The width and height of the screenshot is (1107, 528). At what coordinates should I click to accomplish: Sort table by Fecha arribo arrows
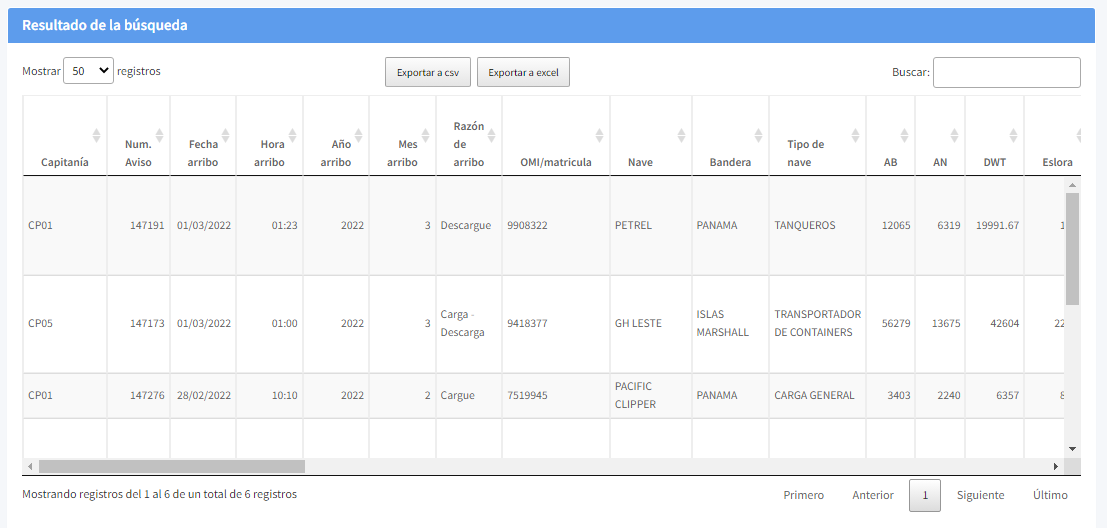point(226,135)
